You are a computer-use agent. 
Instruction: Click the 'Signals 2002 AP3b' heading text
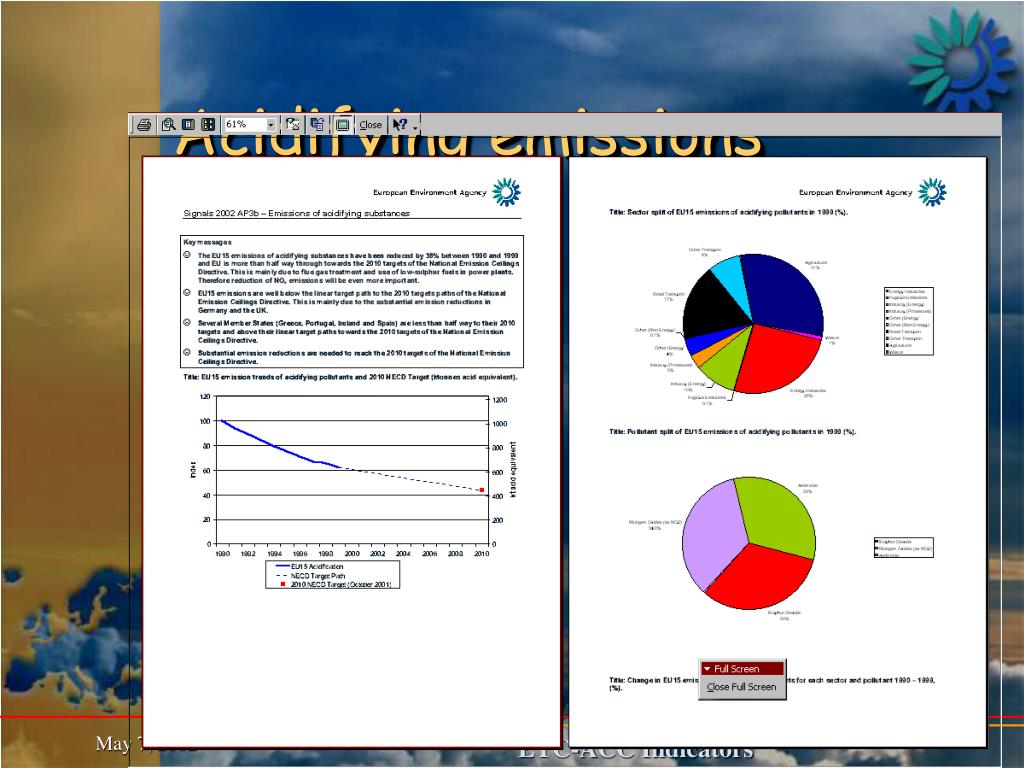296,213
